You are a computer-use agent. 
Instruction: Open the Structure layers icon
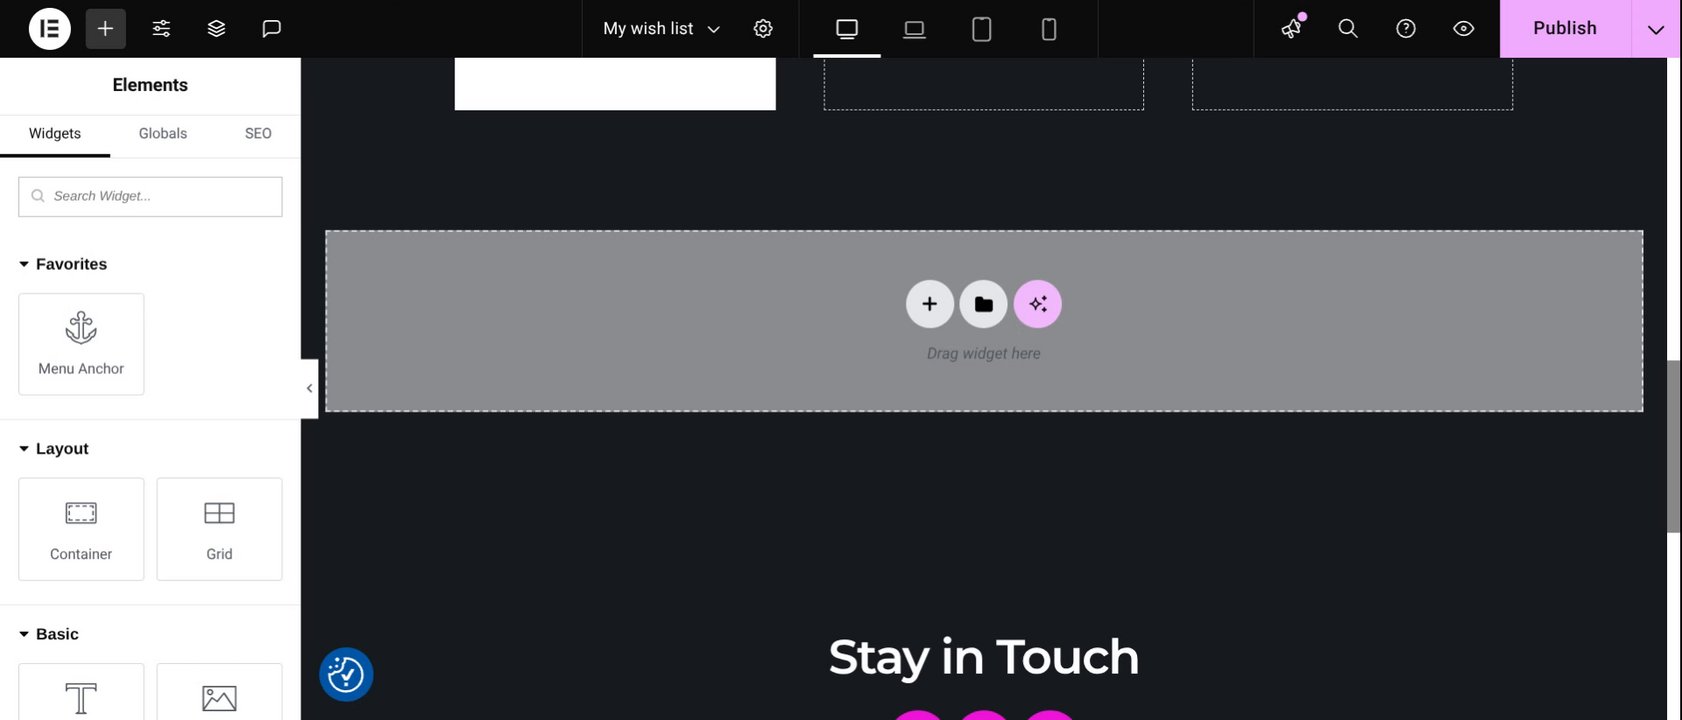click(x=216, y=29)
